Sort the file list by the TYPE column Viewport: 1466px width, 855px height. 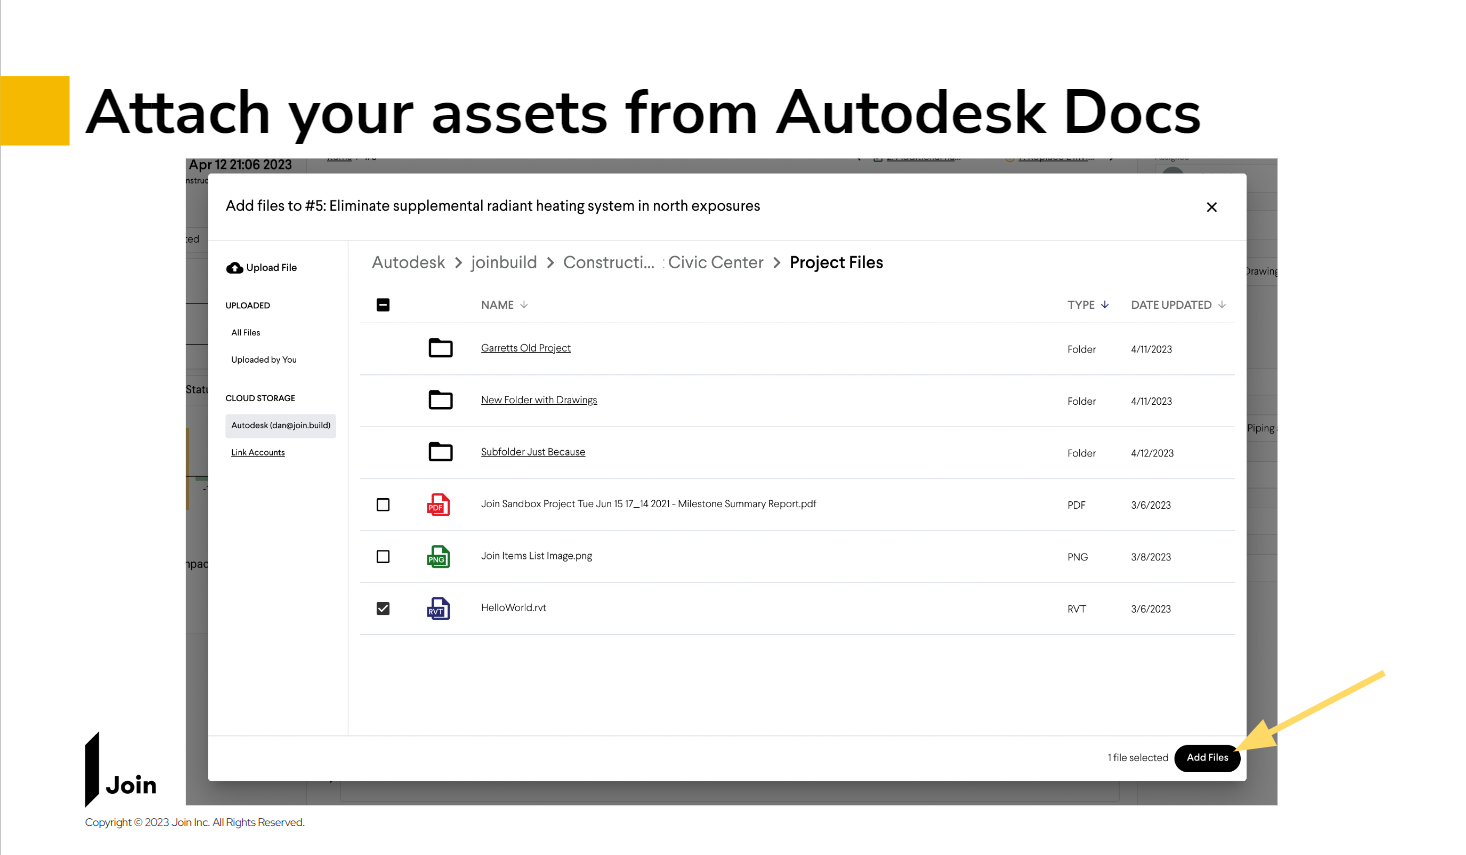click(x=1088, y=305)
